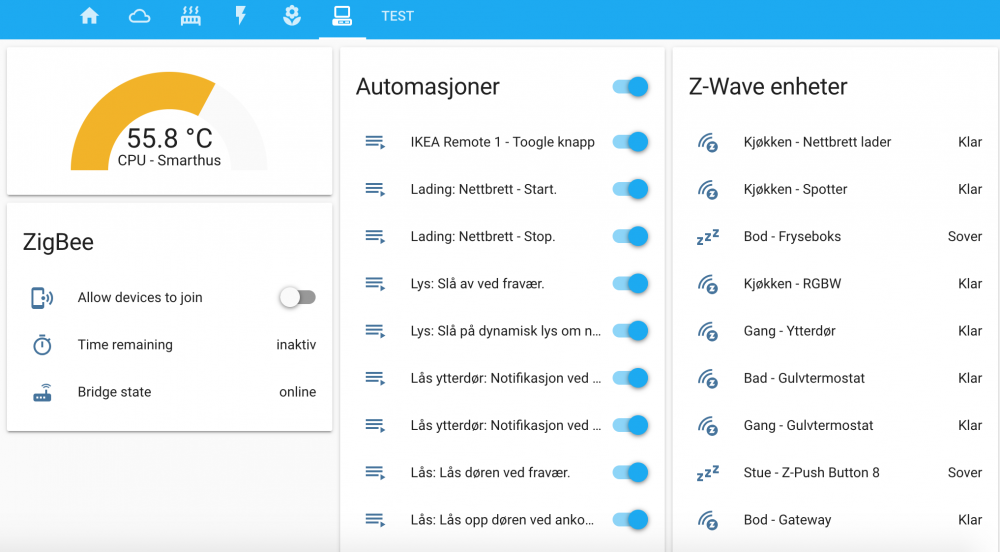
Task: Switch to the TEST tab
Action: (397, 16)
